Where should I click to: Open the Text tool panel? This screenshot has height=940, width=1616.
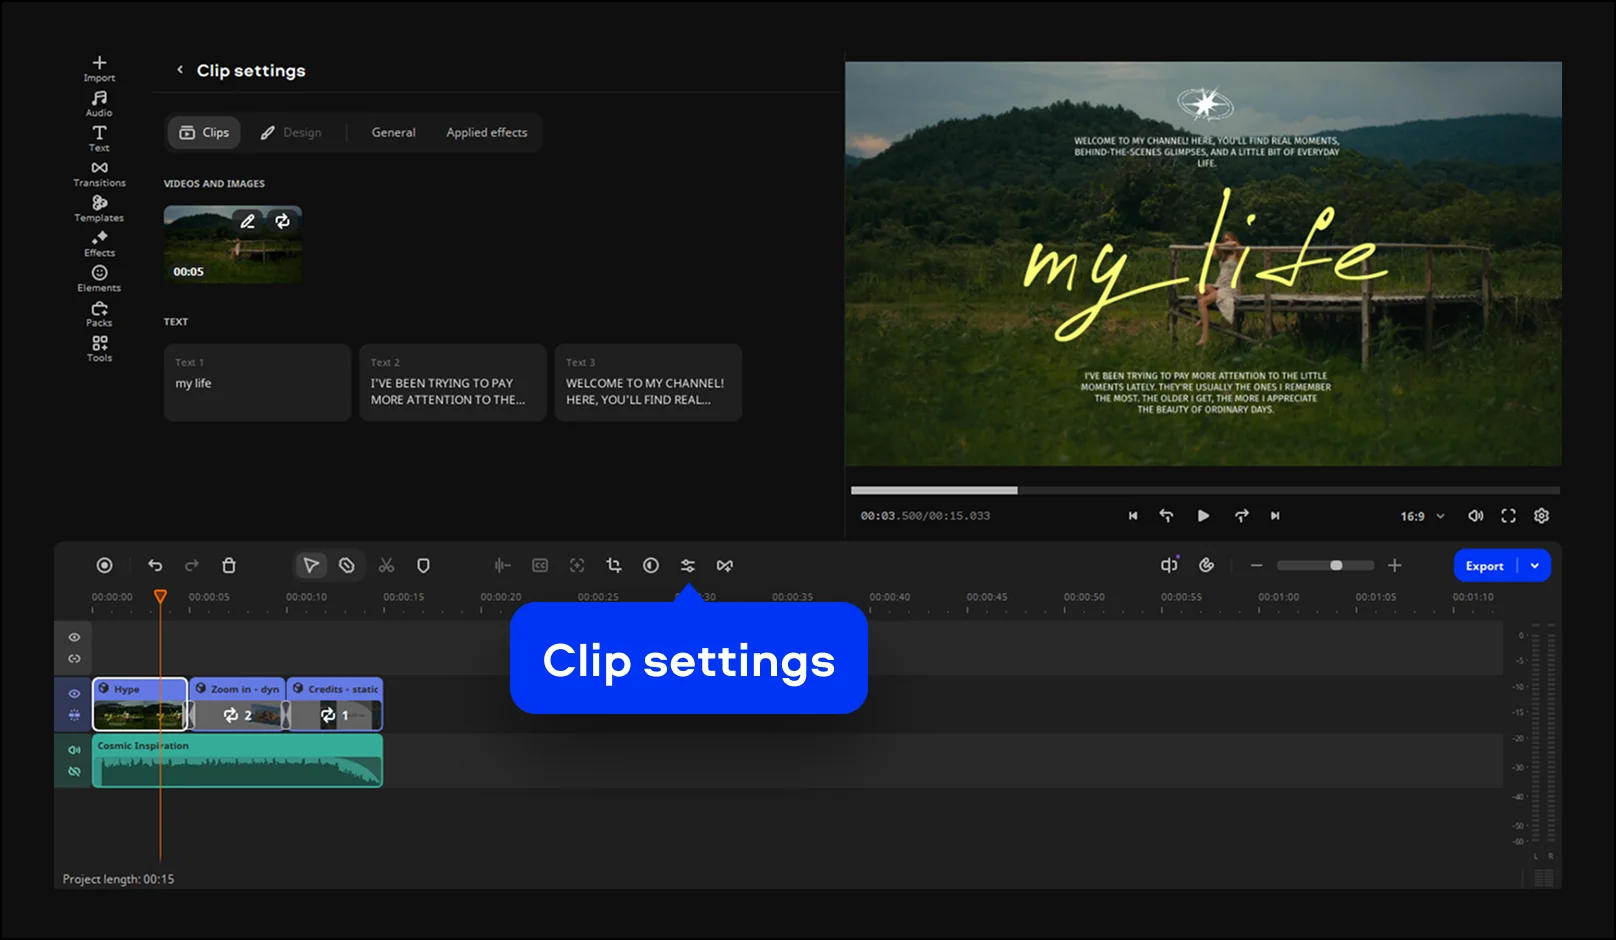[x=99, y=138]
